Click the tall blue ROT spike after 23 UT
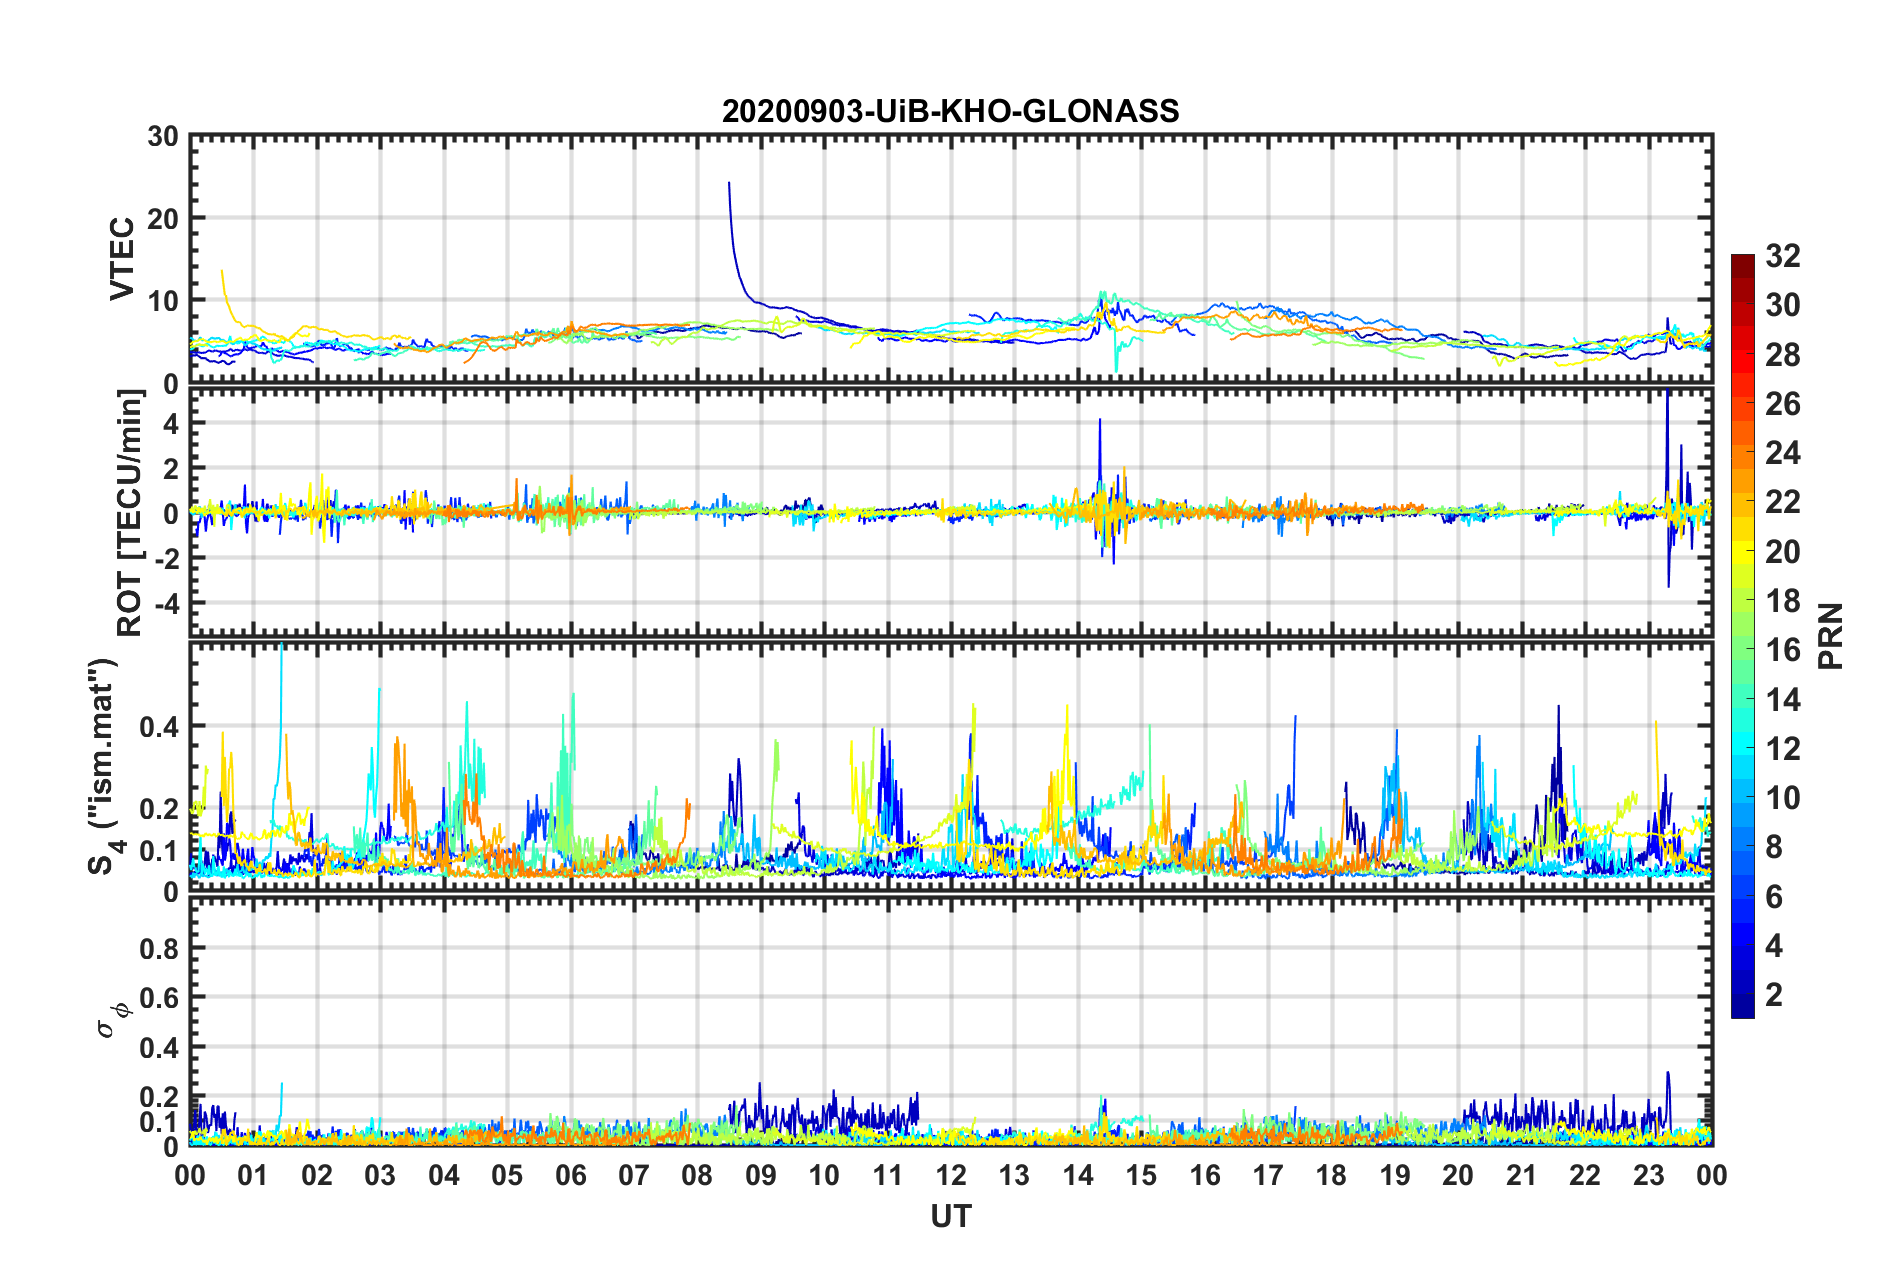The height and width of the screenshot is (1272, 1902). point(1668,450)
